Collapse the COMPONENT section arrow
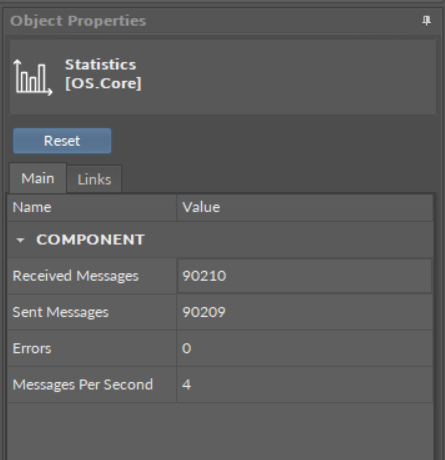The image size is (445, 460). 20,240
